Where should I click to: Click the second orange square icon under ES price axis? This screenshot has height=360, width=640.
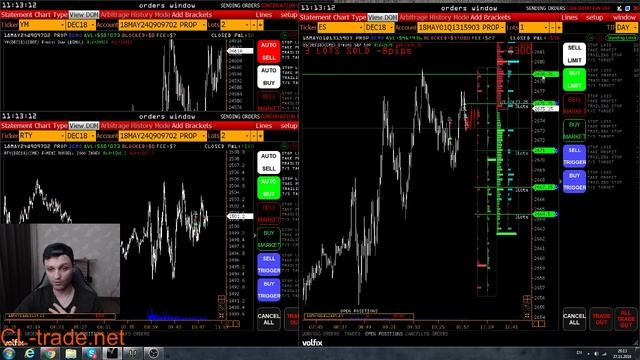(542, 324)
